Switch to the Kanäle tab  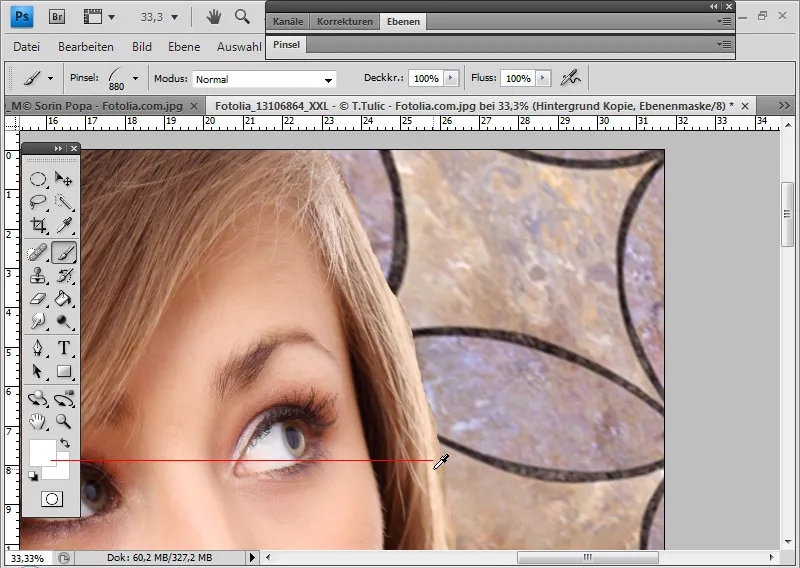288,21
